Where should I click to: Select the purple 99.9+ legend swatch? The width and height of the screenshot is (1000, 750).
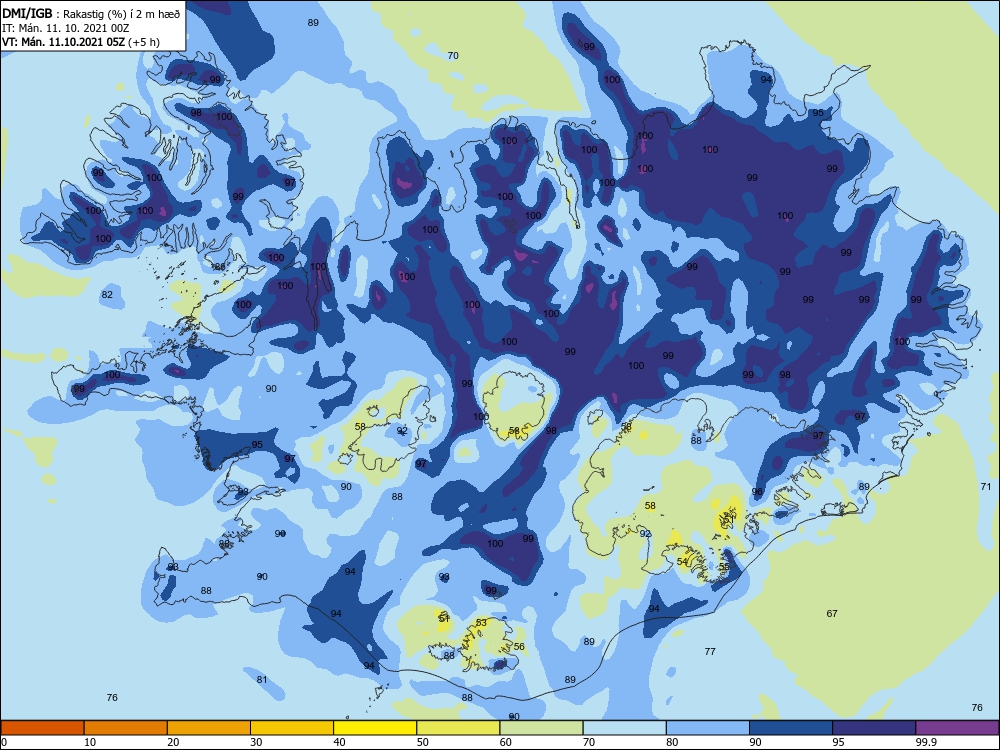point(957,728)
